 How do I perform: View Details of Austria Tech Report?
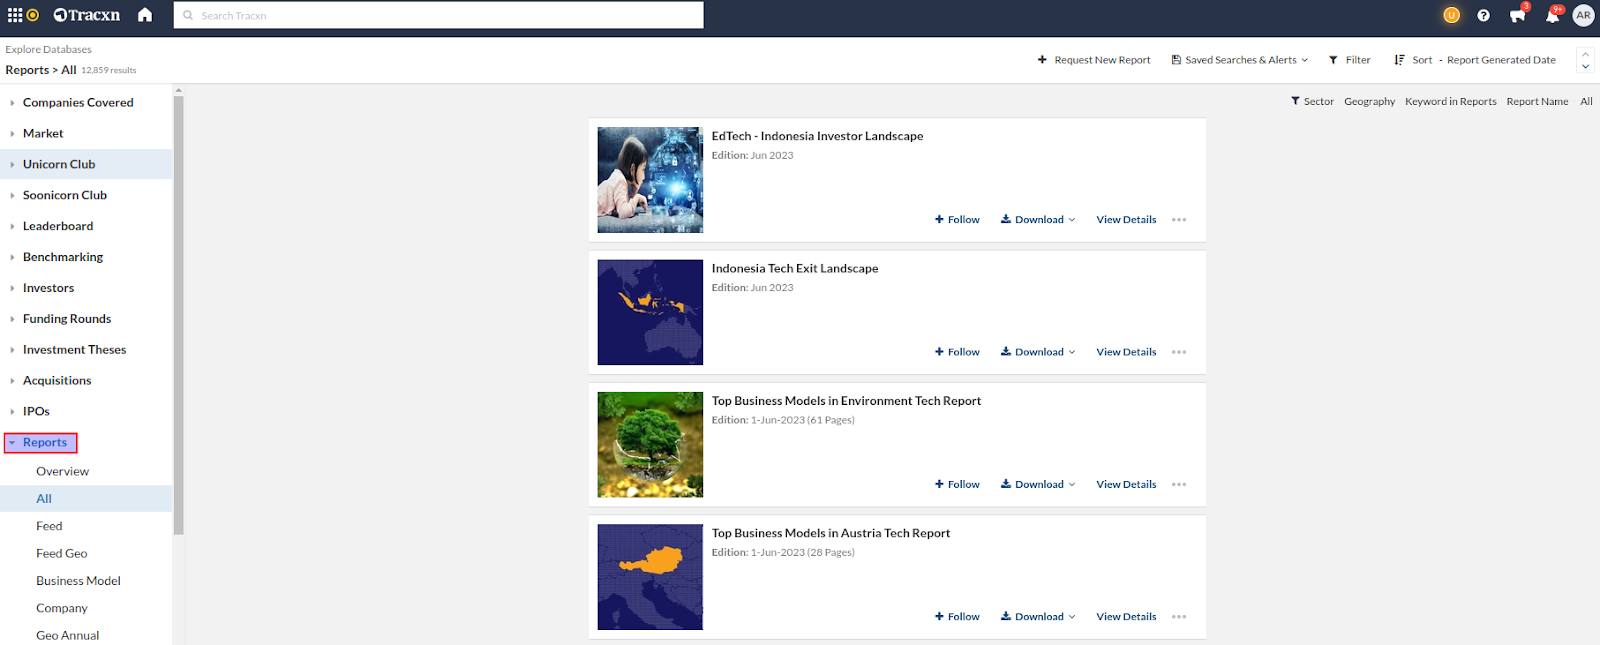(1126, 617)
